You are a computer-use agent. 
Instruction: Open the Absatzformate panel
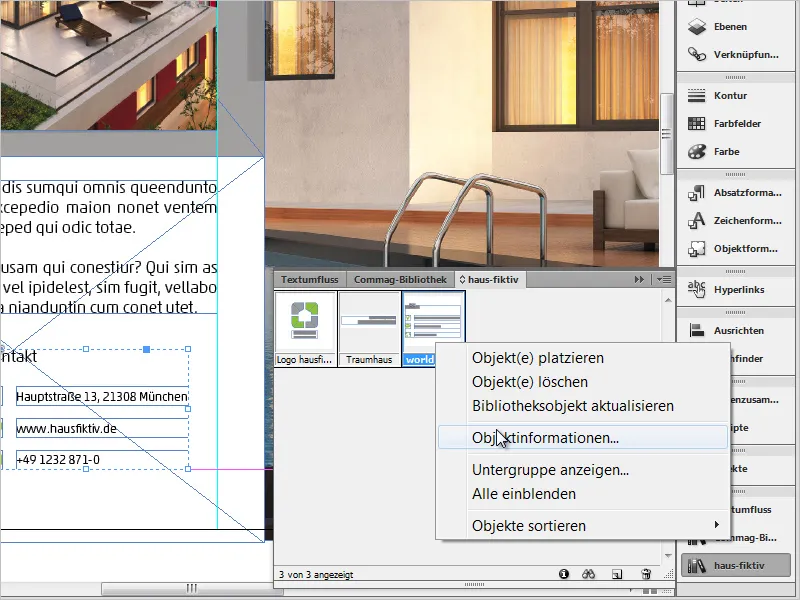coord(735,193)
